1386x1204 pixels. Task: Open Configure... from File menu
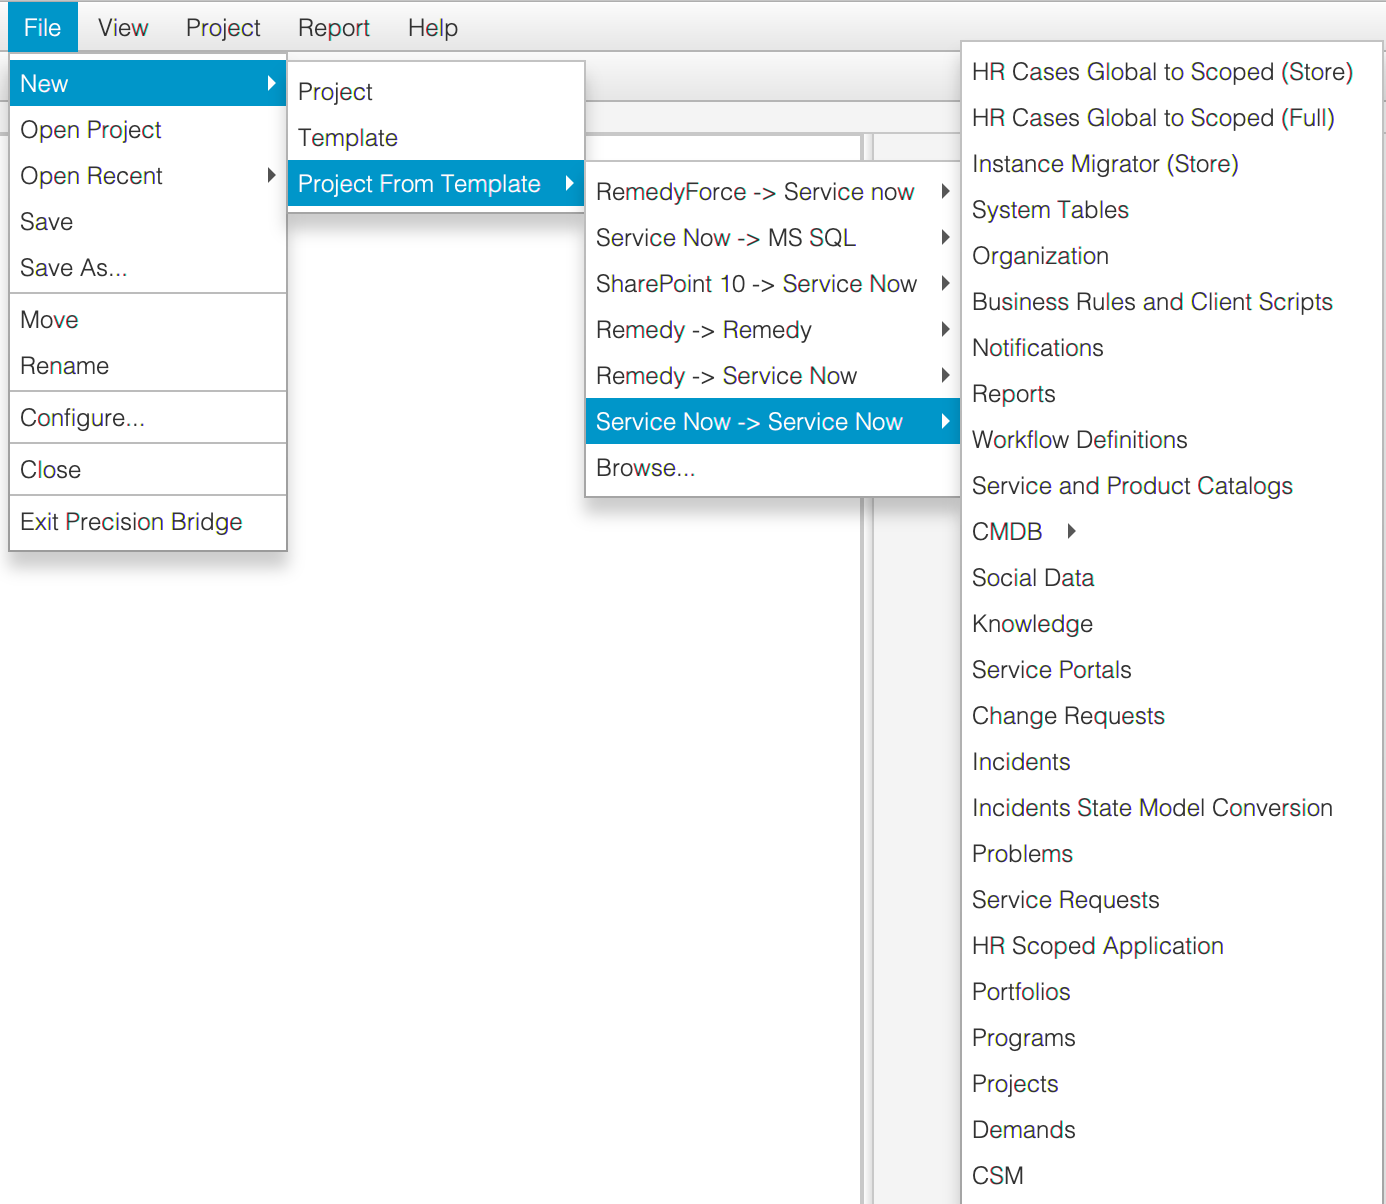pyautogui.click(x=148, y=417)
